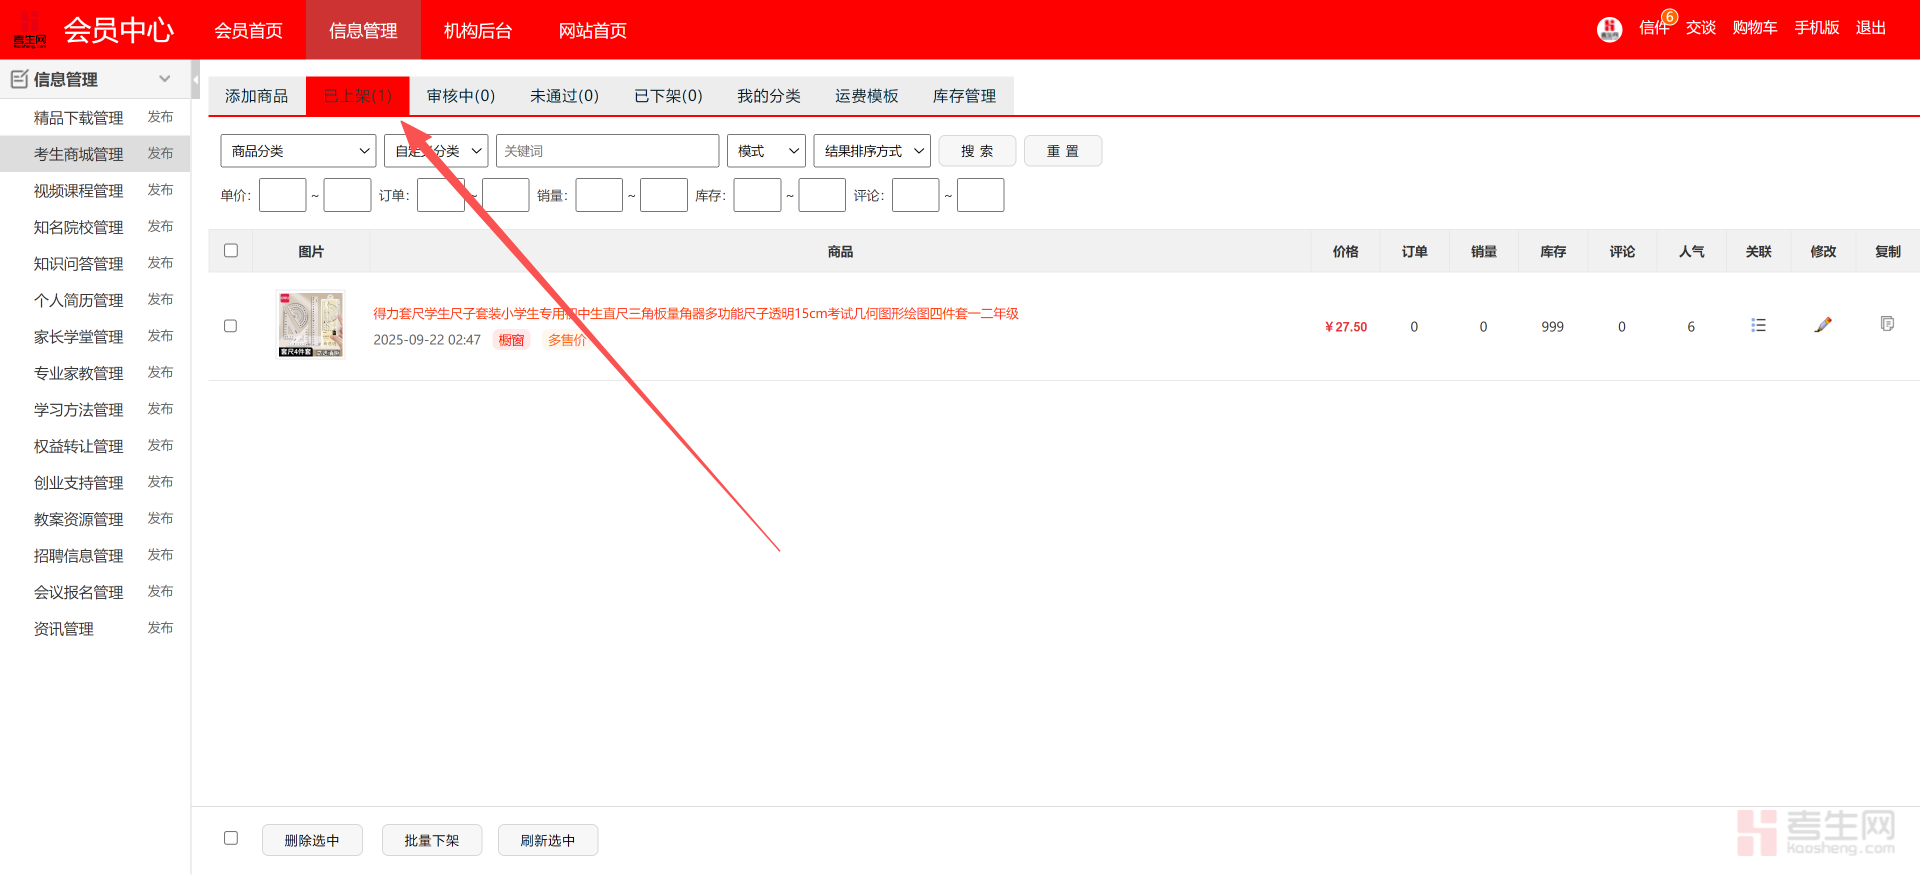This screenshot has height=875, width=1920.
Task: Click the site logo beside 会员中心
Action: tap(30, 30)
